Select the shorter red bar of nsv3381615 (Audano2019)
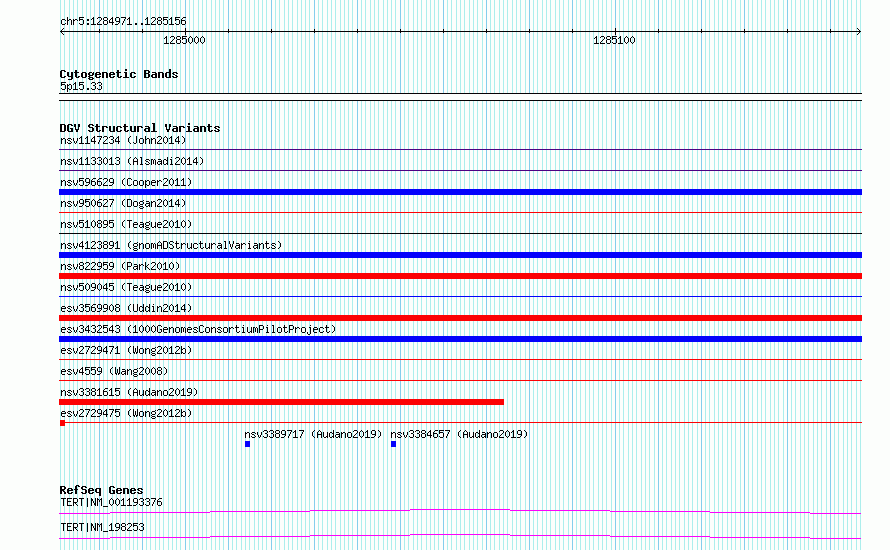890x550 pixels. (x=282, y=402)
